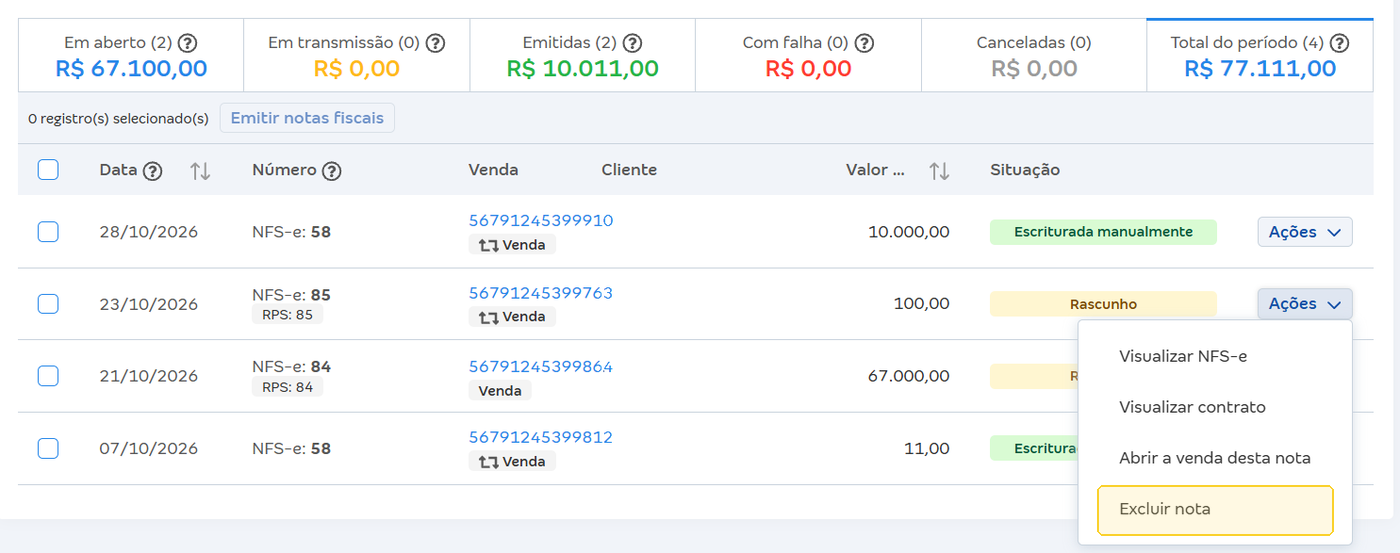Open sale link 56791245399910

click(x=541, y=220)
